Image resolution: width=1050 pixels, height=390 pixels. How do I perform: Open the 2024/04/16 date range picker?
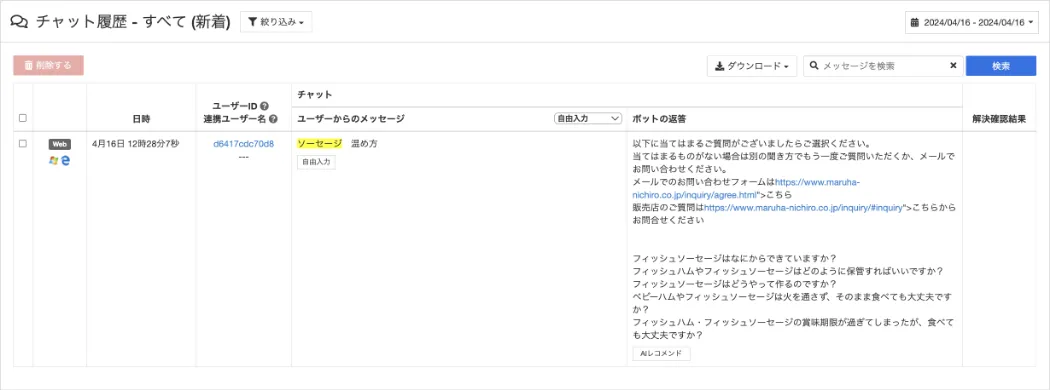[x=972, y=23]
